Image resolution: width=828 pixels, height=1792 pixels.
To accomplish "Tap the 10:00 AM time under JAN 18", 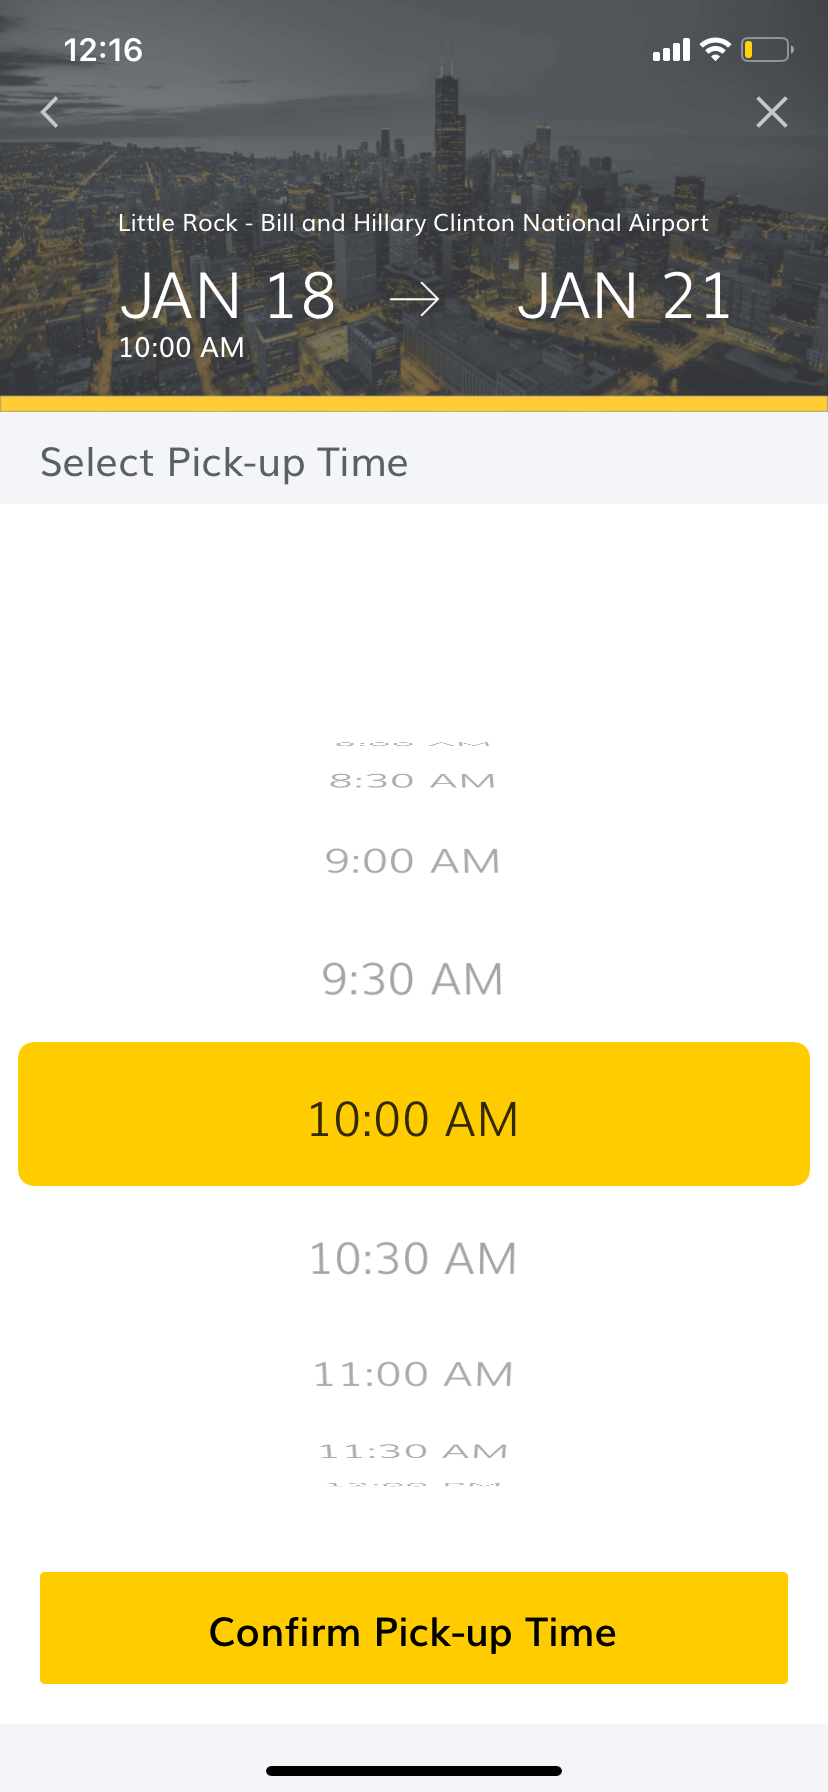I will (181, 347).
